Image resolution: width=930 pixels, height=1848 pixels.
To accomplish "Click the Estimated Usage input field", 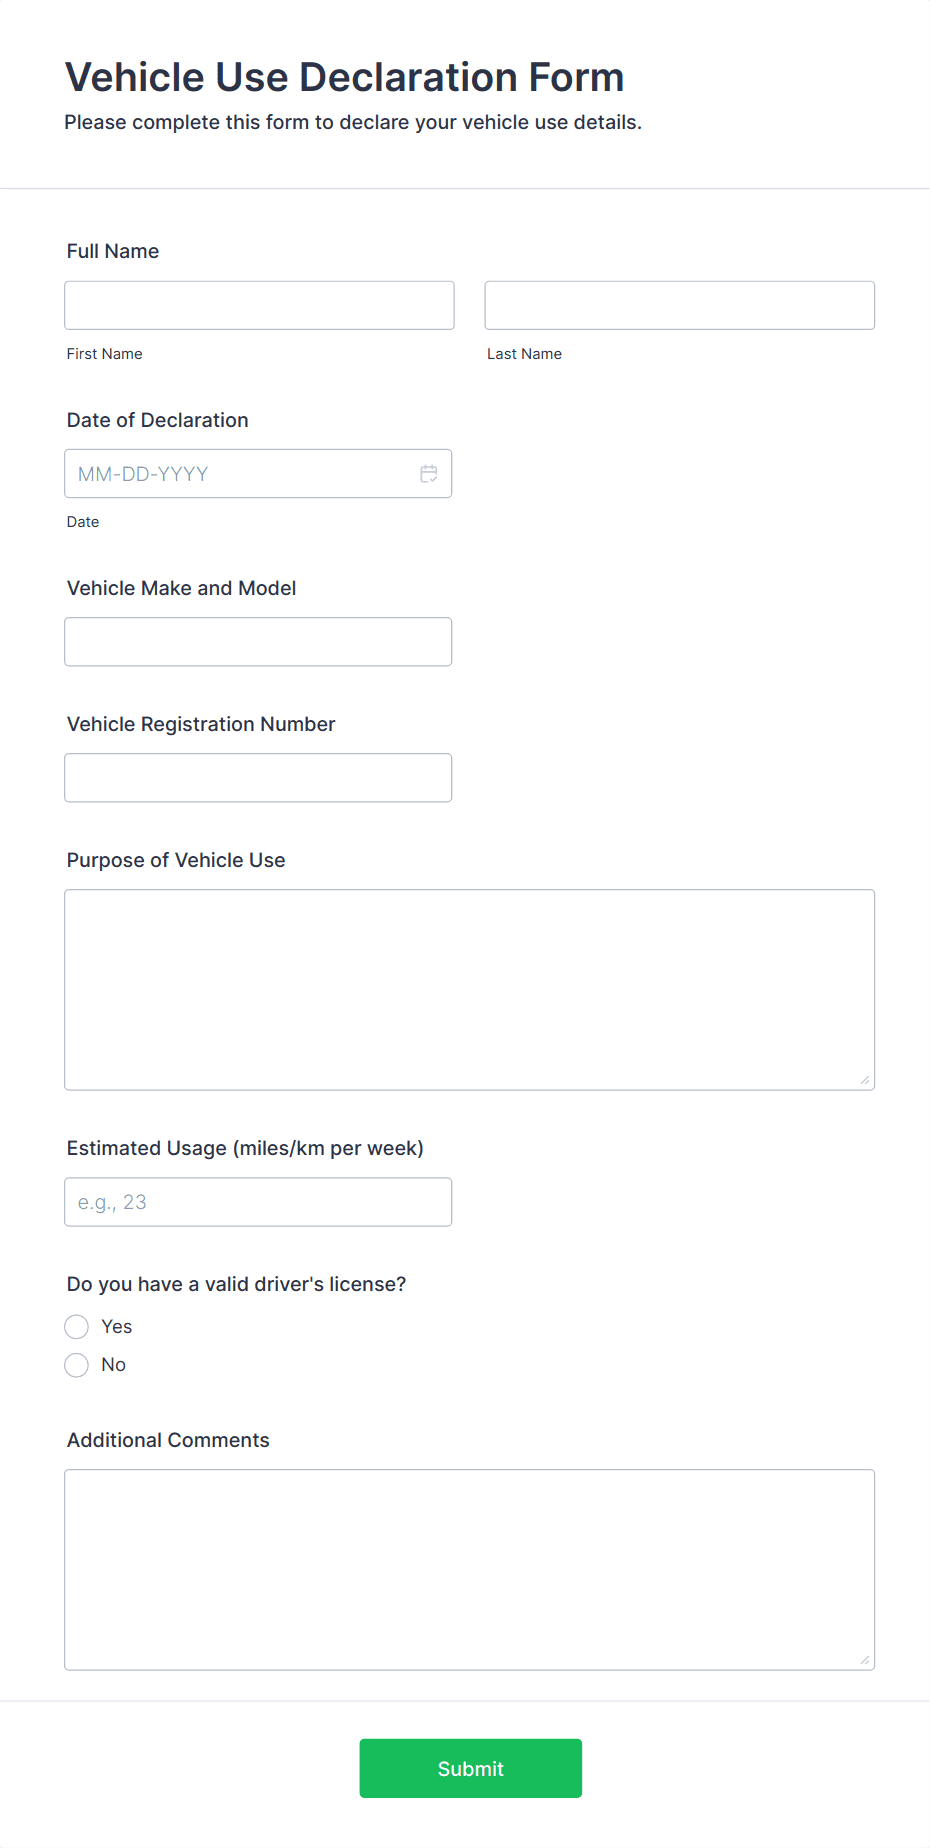I will pos(258,1201).
